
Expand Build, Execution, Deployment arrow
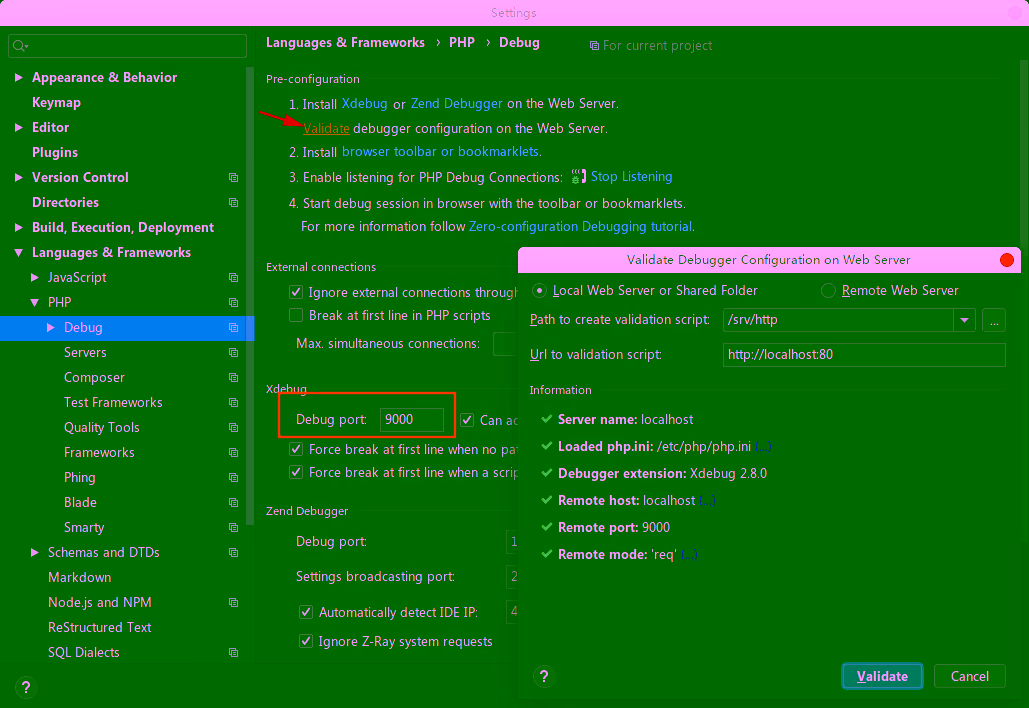18,227
